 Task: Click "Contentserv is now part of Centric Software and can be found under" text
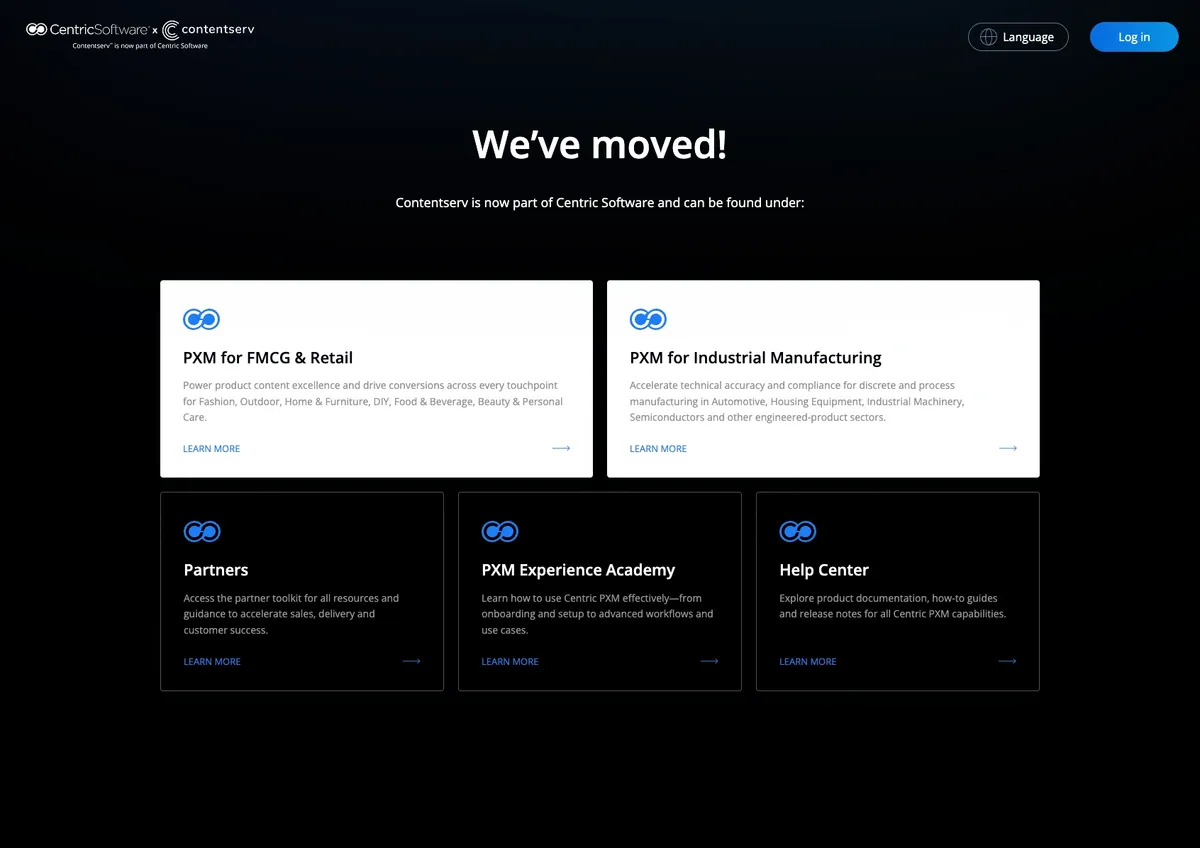pyautogui.click(x=600, y=202)
